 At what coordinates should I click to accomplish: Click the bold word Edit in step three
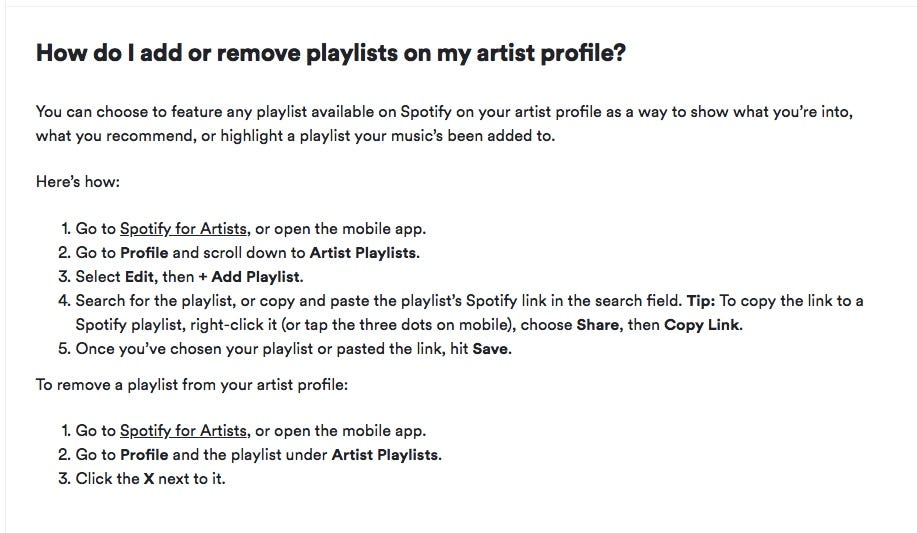pos(140,277)
